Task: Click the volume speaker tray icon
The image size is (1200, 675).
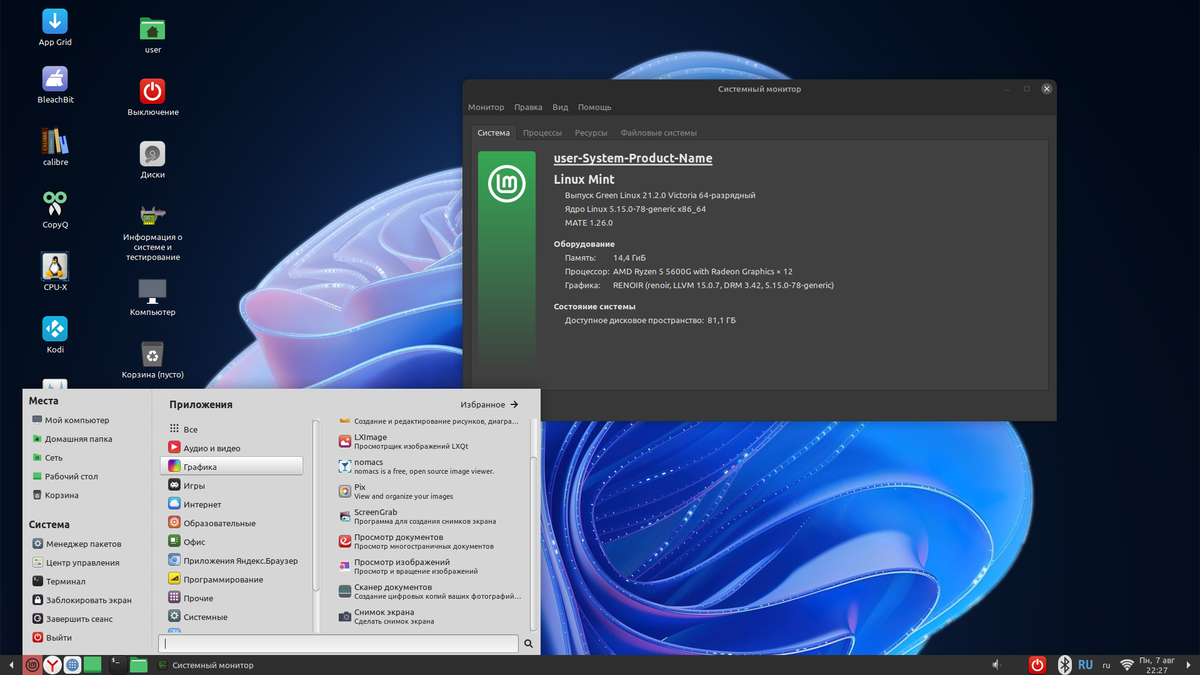Action: (x=997, y=664)
